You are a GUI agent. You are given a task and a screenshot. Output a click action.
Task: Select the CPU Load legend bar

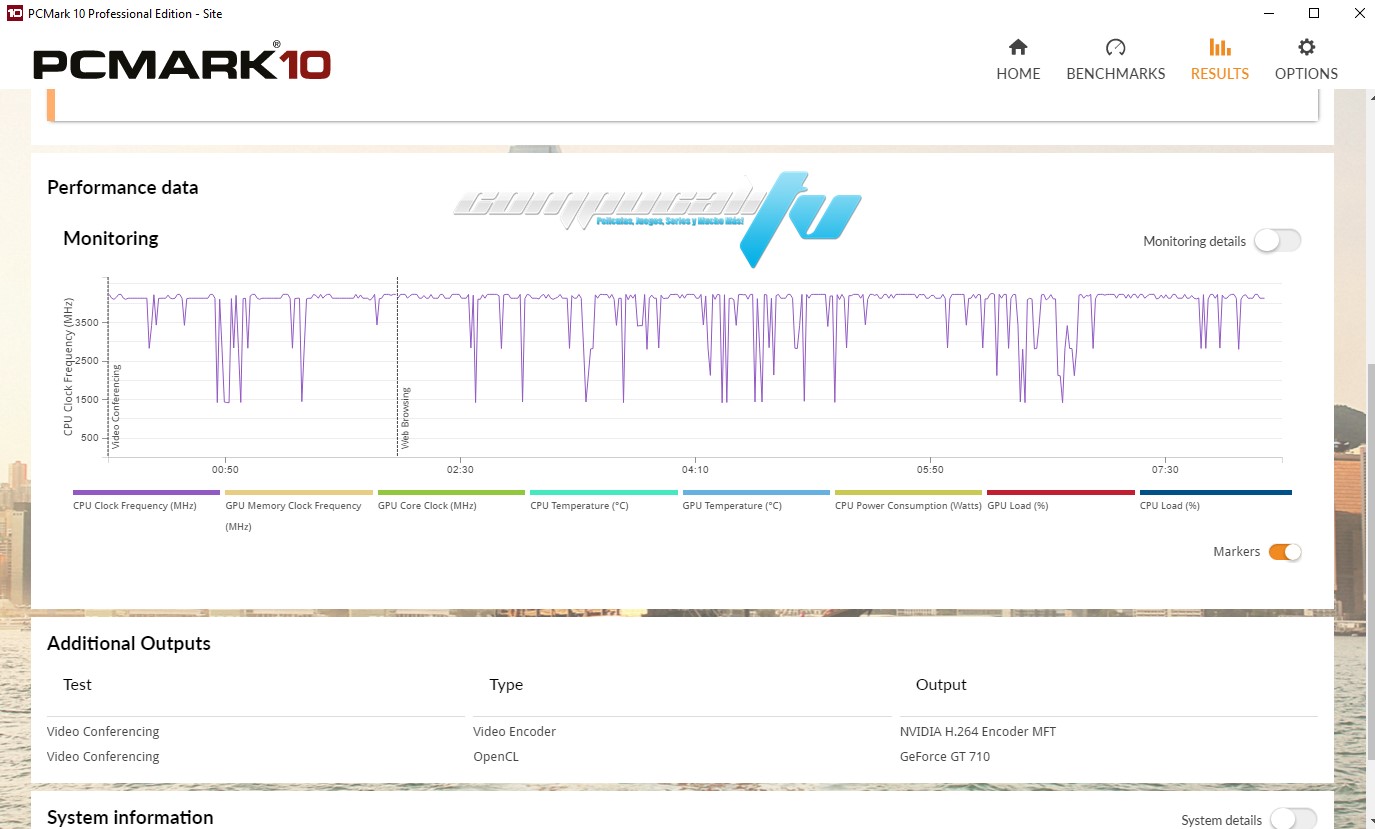[x=1215, y=493]
